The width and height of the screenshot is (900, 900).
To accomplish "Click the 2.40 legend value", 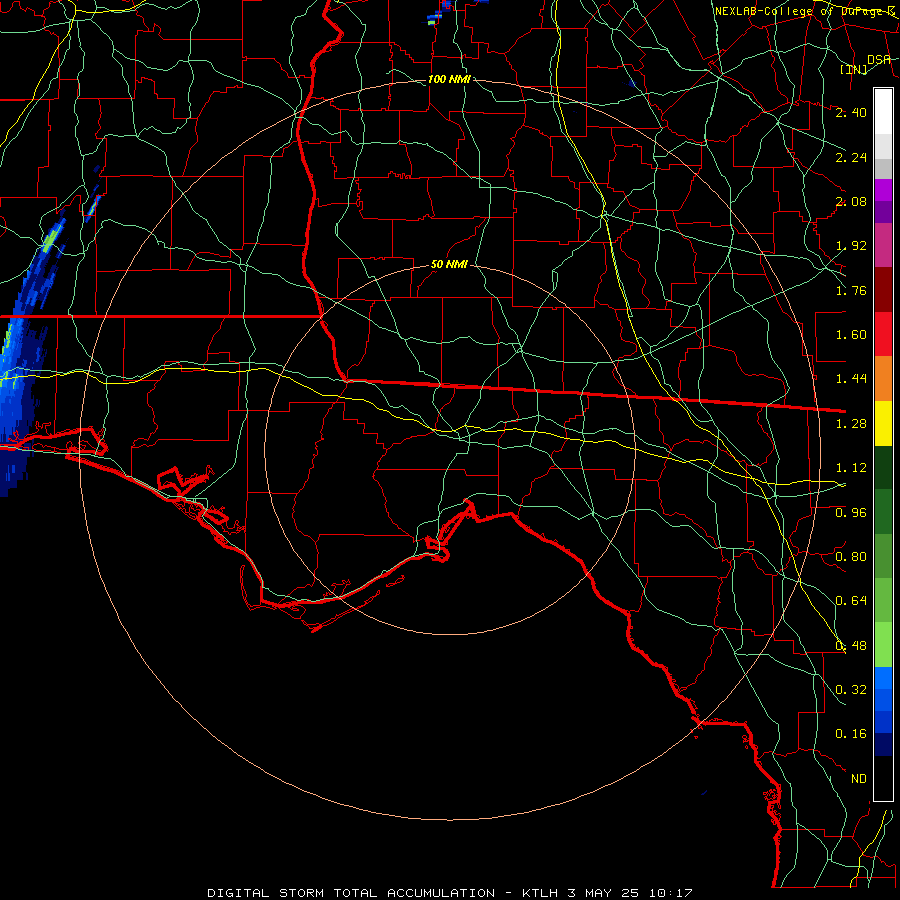I will pyautogui.click(x=851, y=112).
